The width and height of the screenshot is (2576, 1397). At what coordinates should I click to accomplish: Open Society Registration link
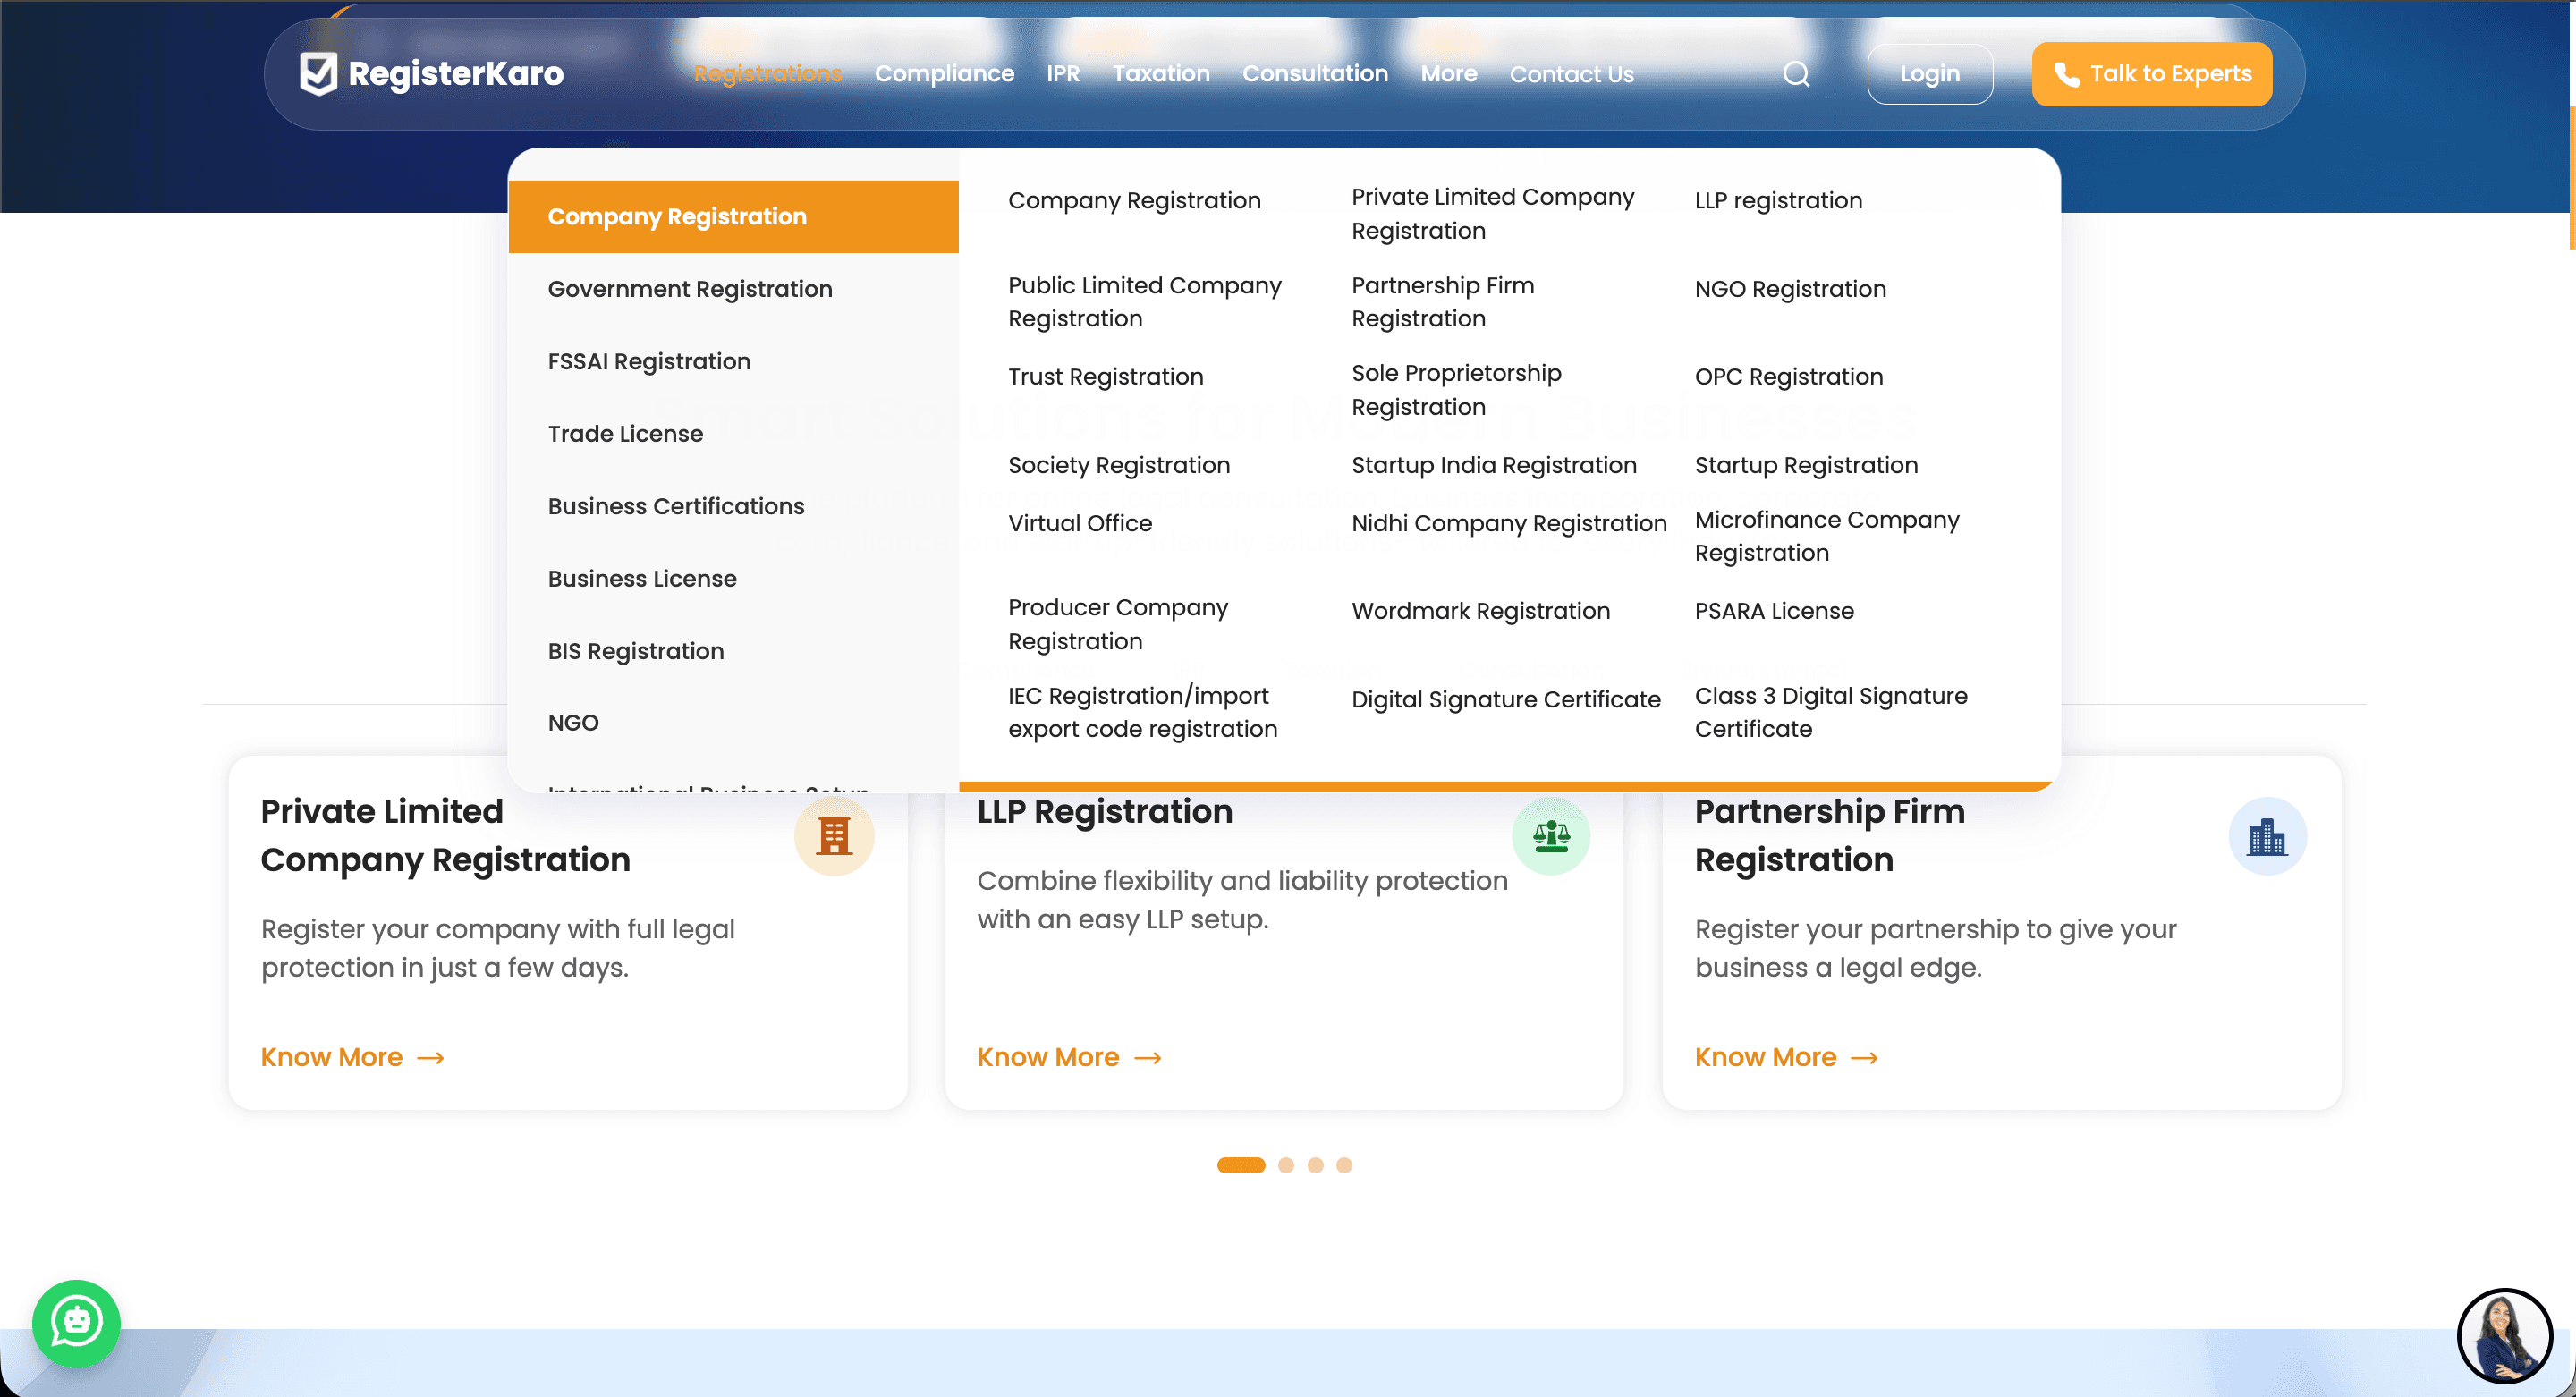coord(1118,465)
